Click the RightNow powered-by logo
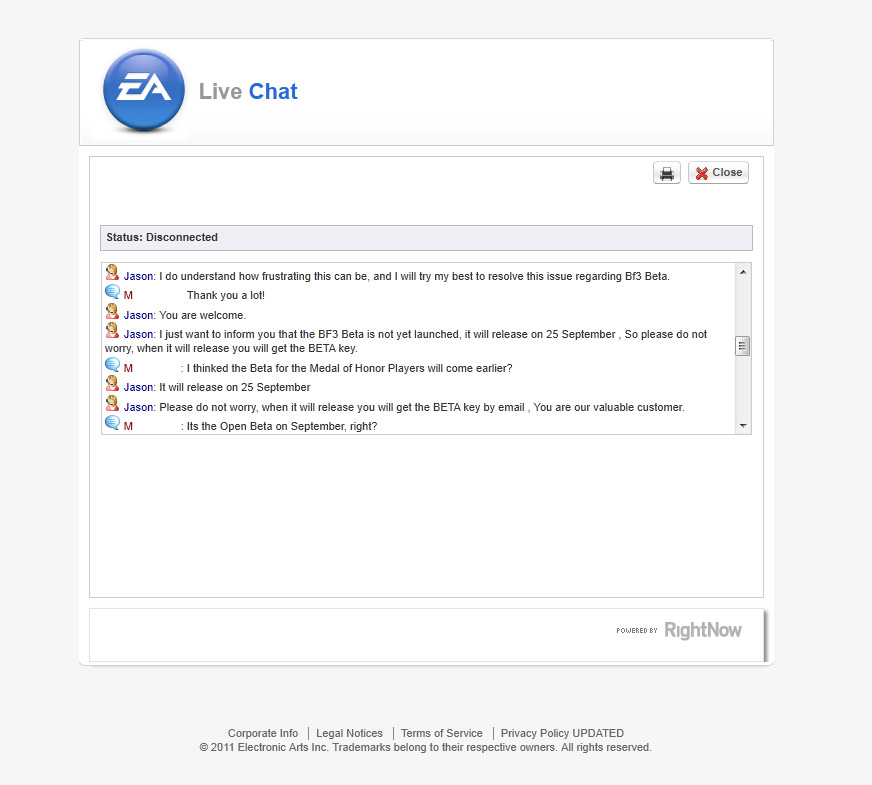 click(679, 630)
